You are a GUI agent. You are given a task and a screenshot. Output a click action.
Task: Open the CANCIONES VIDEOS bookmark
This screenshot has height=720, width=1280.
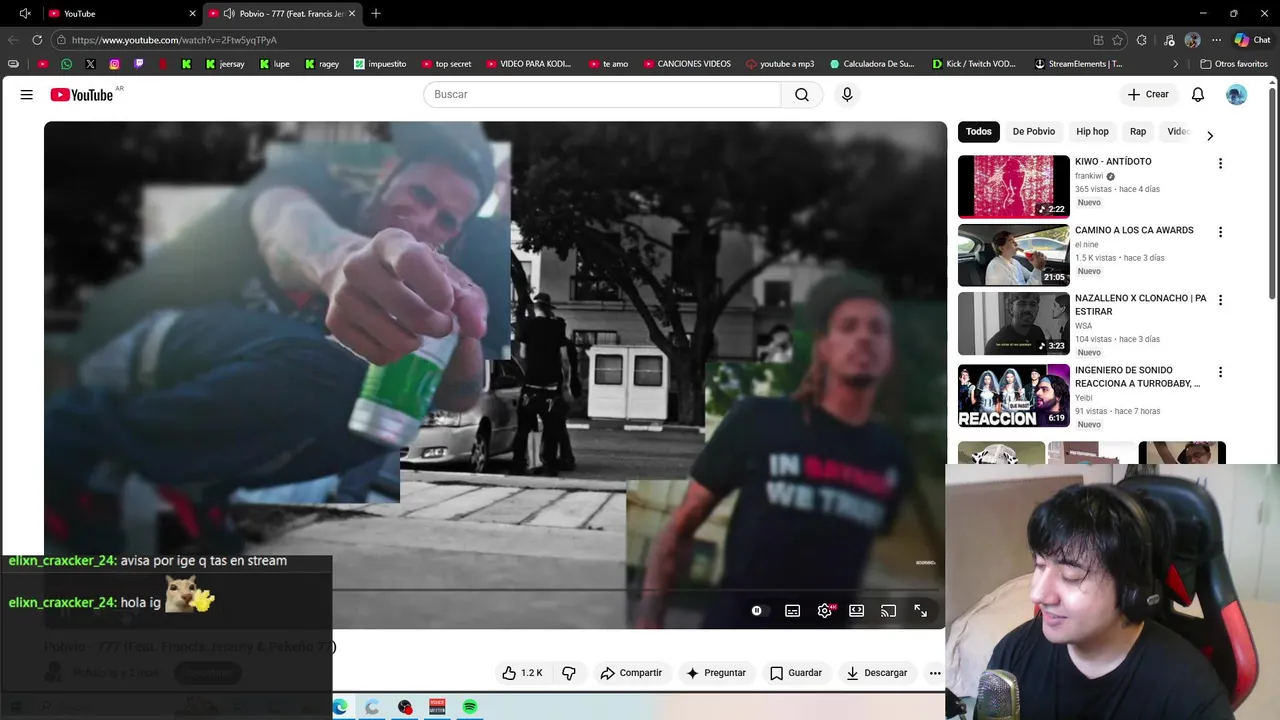(x=686, y=64)
